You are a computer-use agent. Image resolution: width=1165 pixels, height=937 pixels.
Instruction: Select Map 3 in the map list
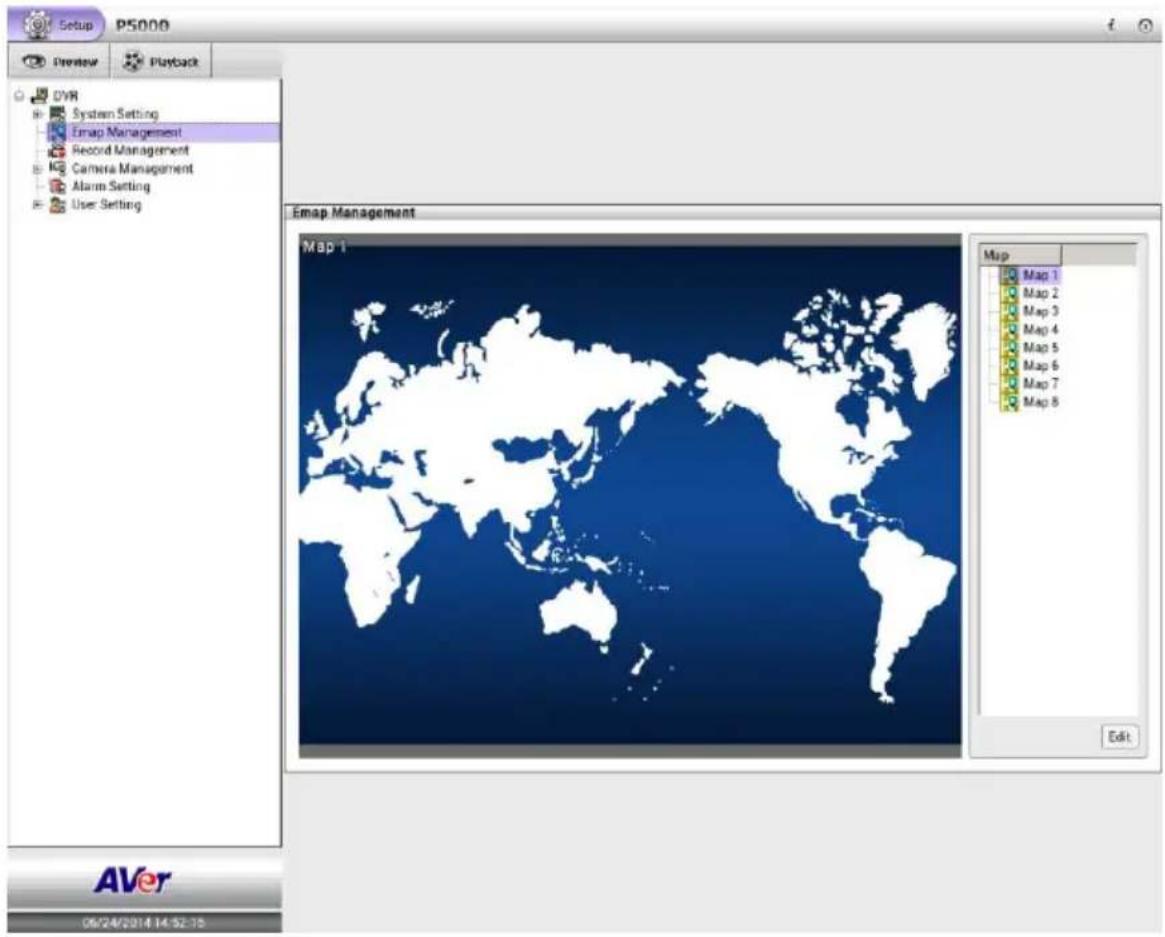pos(1040,311)
